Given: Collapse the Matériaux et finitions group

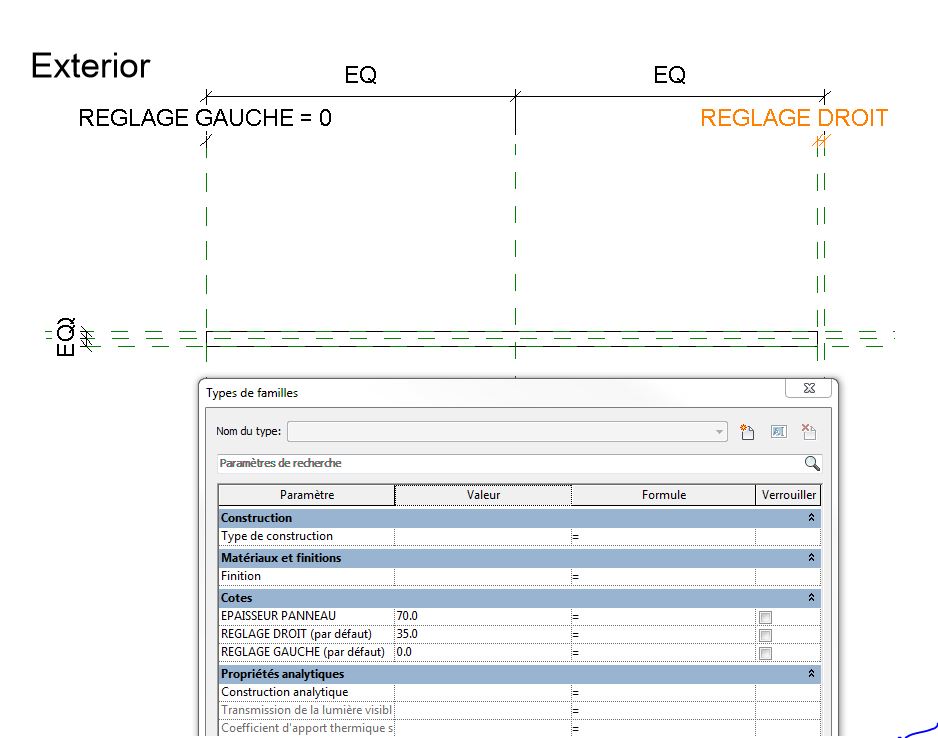Looking at the screenshot, I should pos(811,558).
